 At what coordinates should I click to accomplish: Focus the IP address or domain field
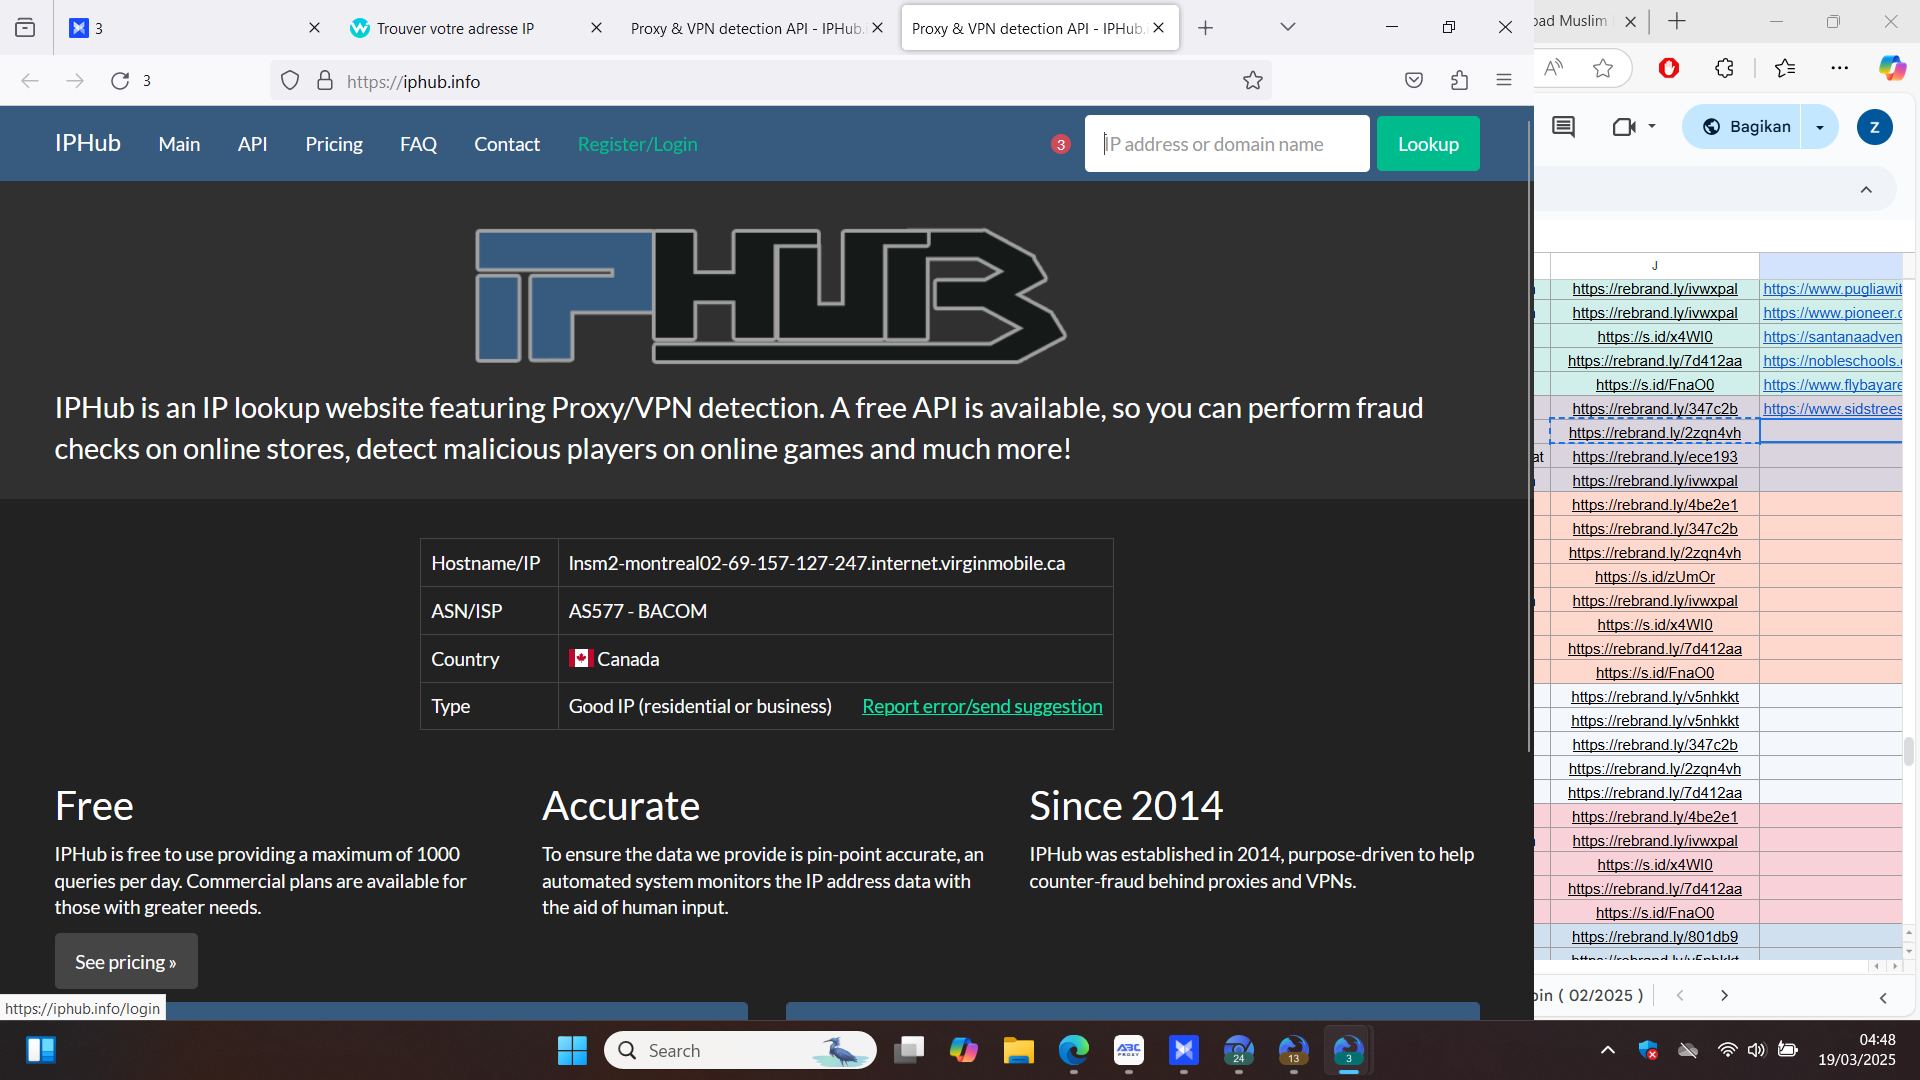(1227, 144)
